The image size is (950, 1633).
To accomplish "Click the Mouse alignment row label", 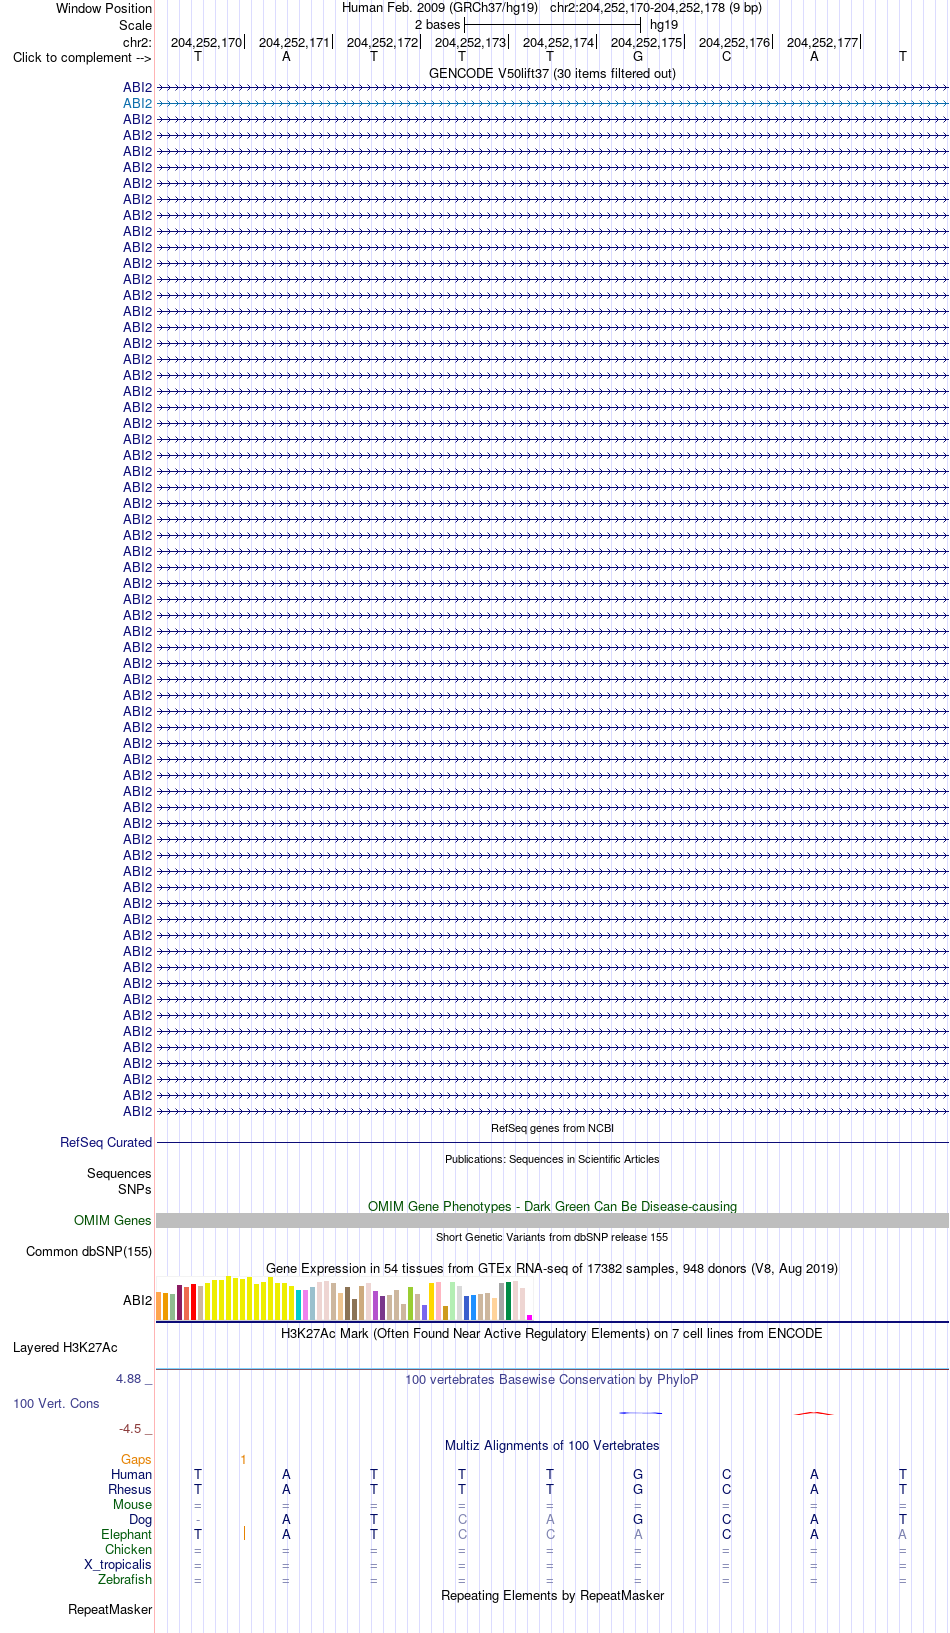I will (132, 1504).
